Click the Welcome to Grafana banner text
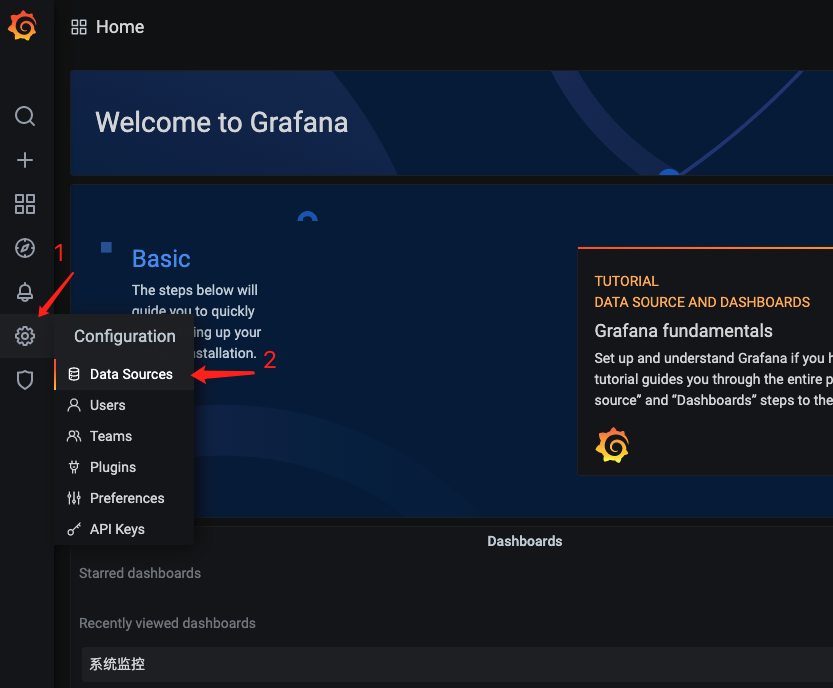 click(x=222, y=122)
